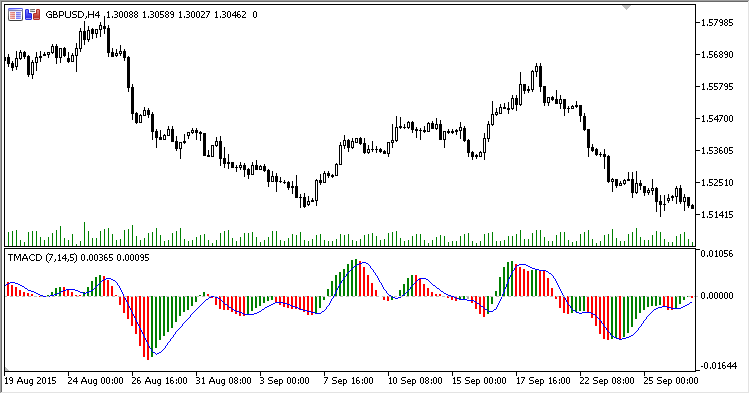Viewport: 750px width, 394px height.
Task: Click the OHLC value 1.30462
Action: 230,15
